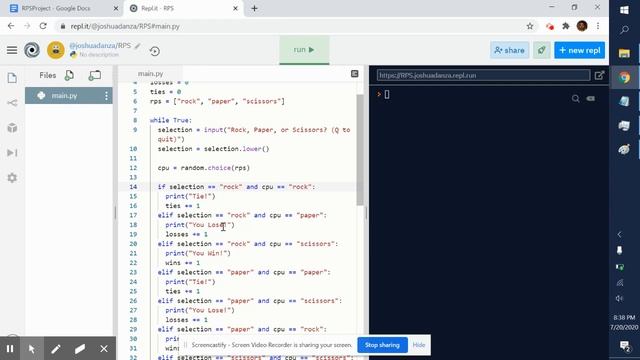Open the Packages cube icon
Image resolution: width=640 pixels, height=360 pixels.
point(12,128)
